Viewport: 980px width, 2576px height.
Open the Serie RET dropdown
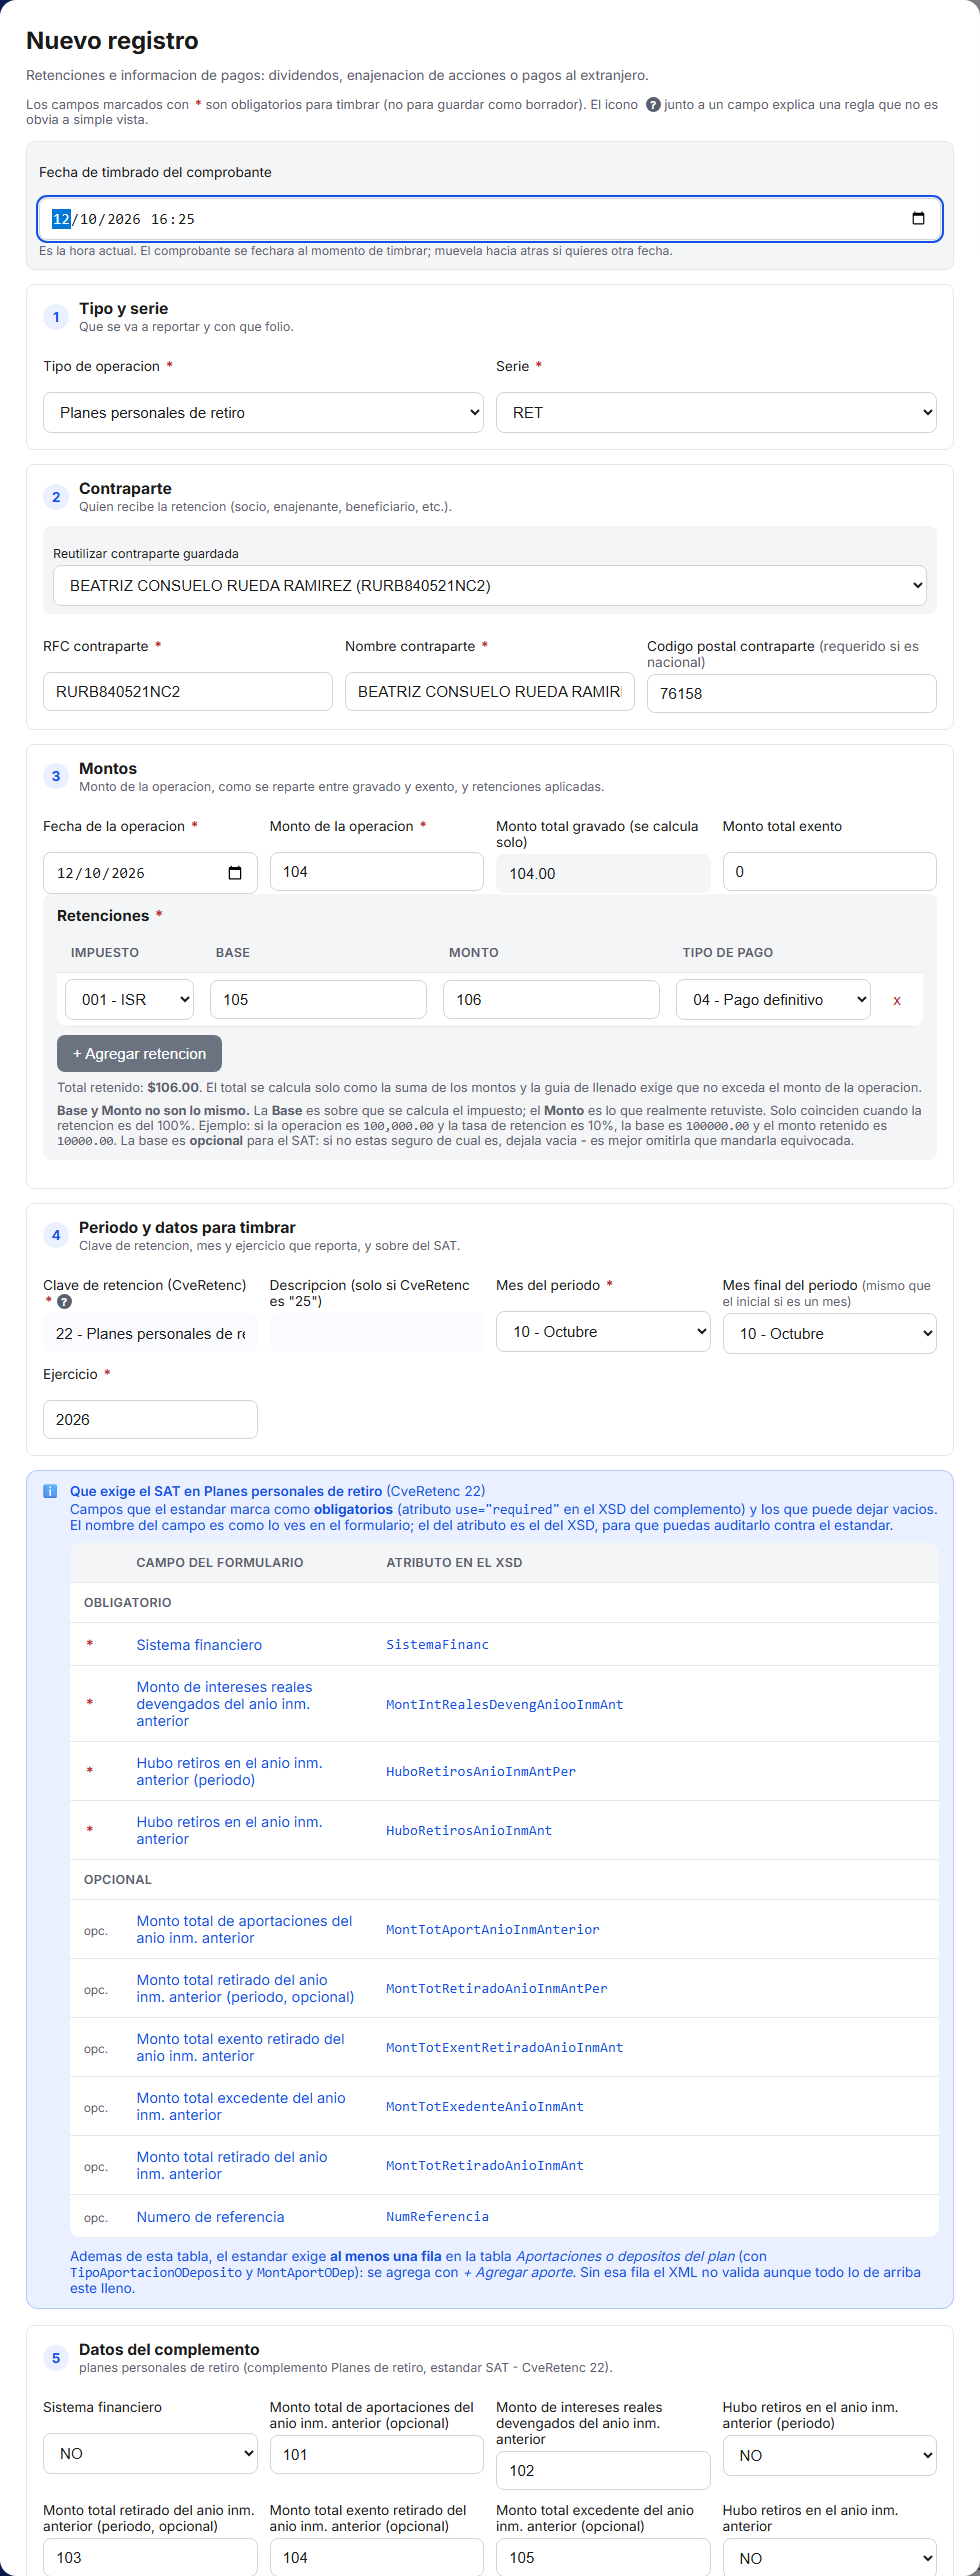(x=716, y=412)
